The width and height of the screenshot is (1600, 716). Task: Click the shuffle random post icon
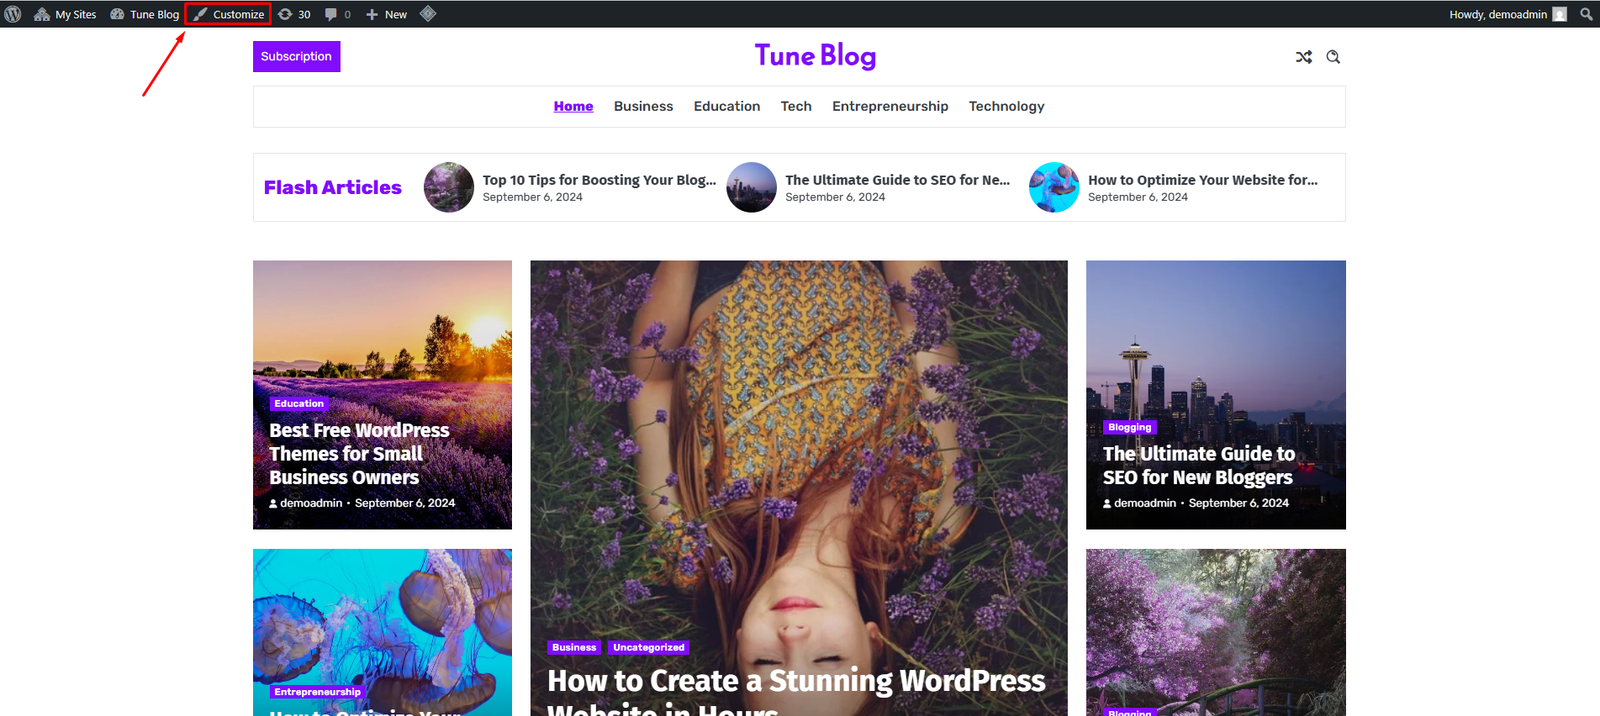coord(1304,57)
